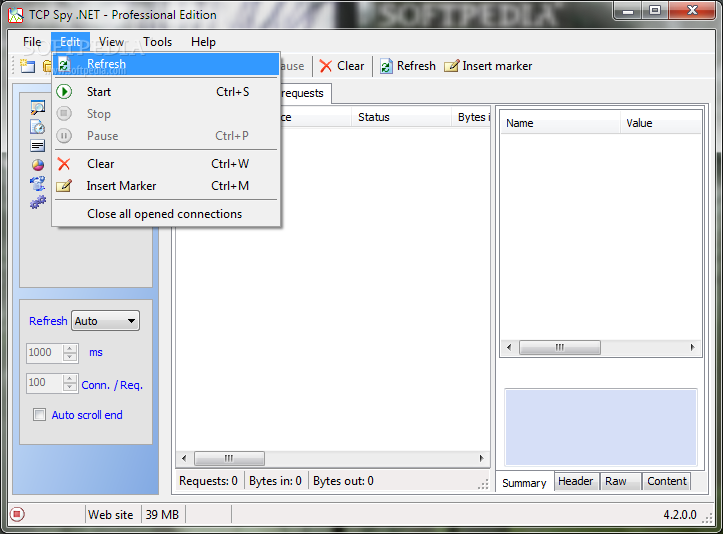
Task: Close the TCP Spy .NET window
Action: click(x=692, y=11)
